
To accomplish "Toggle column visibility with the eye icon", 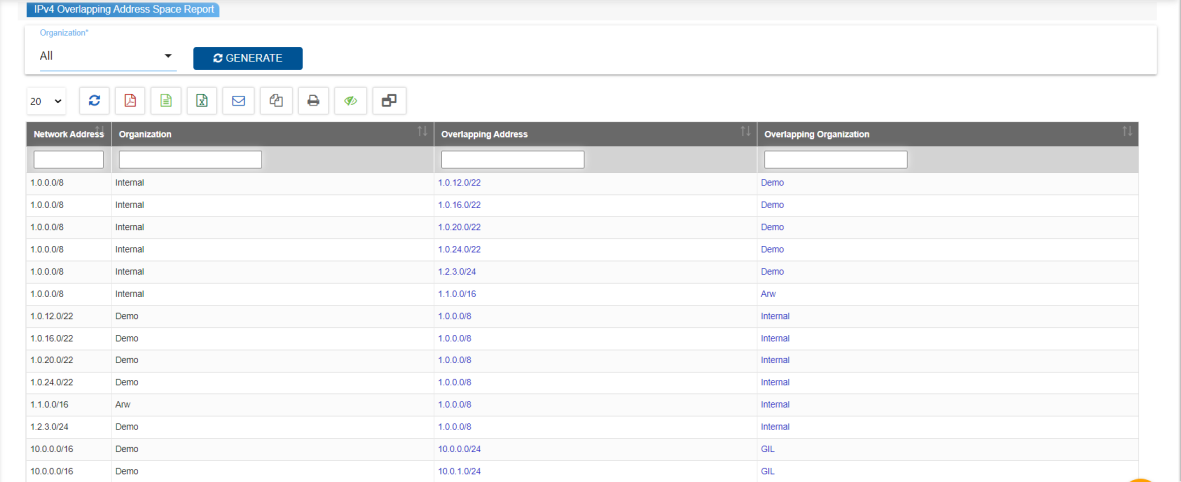I will 350,101.
